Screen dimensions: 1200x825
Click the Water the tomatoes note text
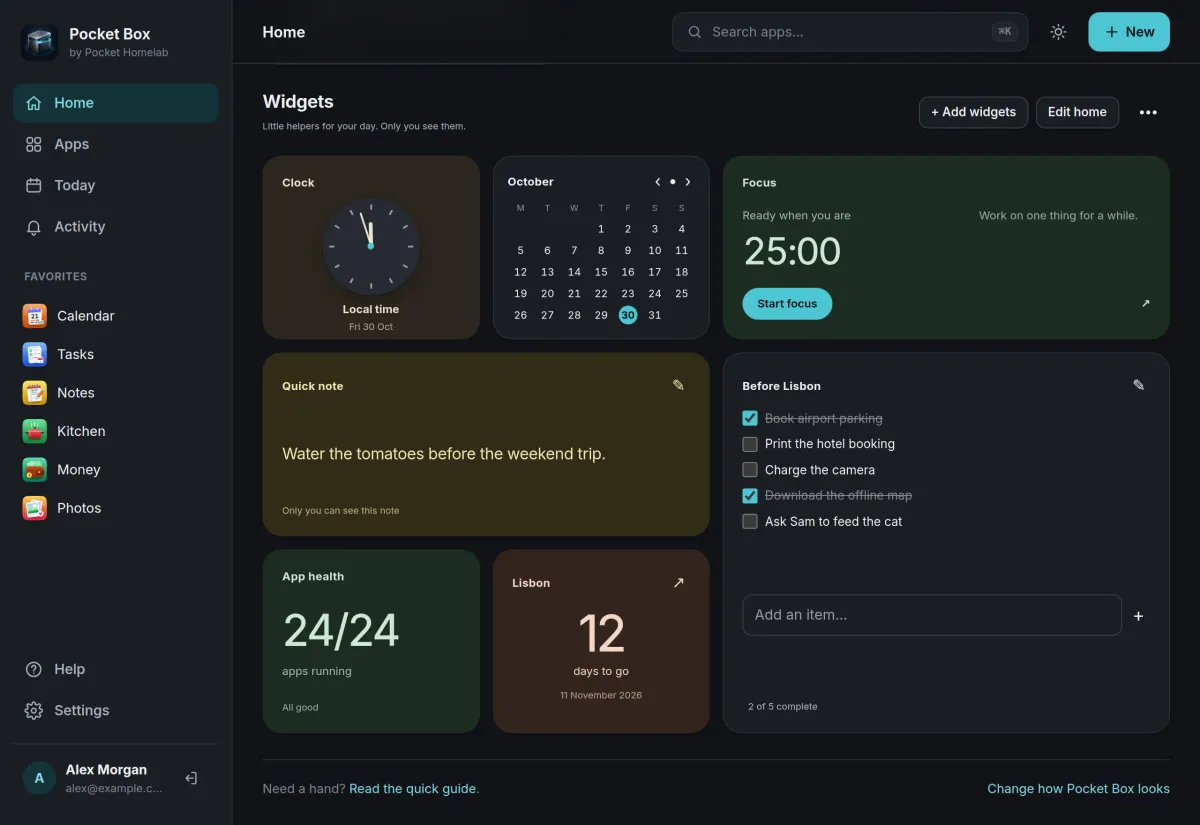444,454
